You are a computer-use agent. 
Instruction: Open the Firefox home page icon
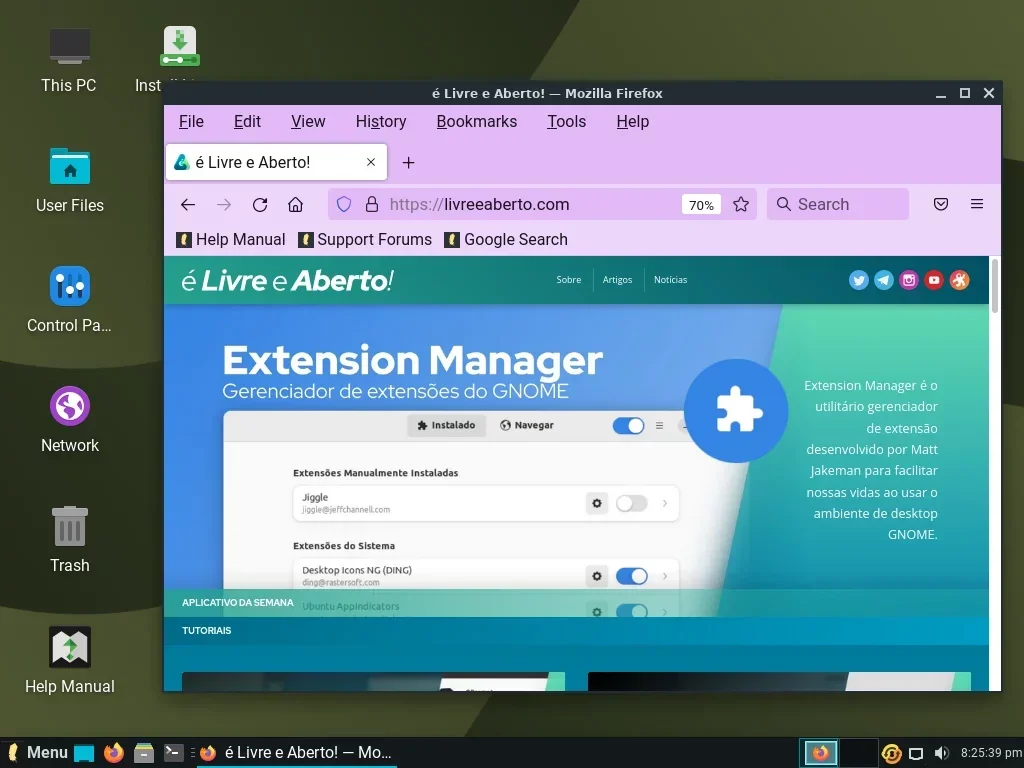(295, 204)
